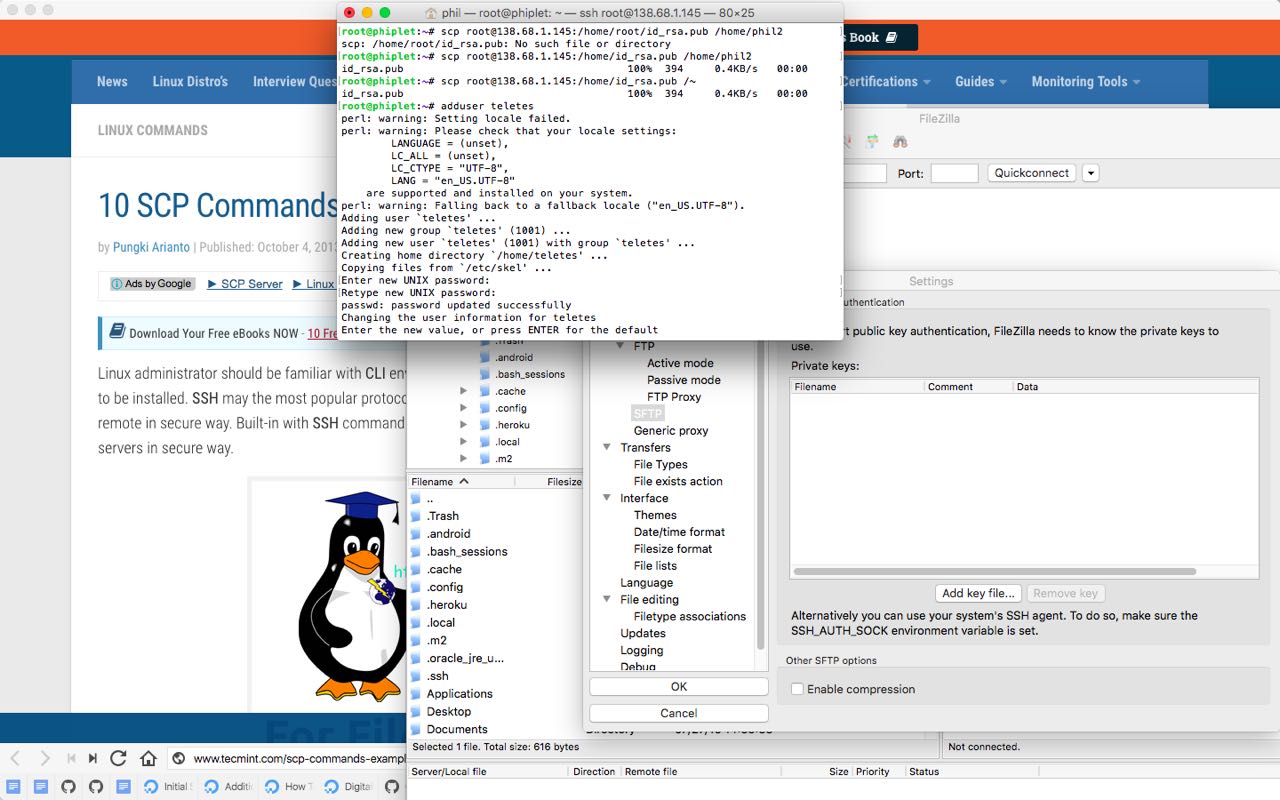Expand the .m2 folder in local tree
Viewport: 1280px width, 800px height.
point(463,459)
